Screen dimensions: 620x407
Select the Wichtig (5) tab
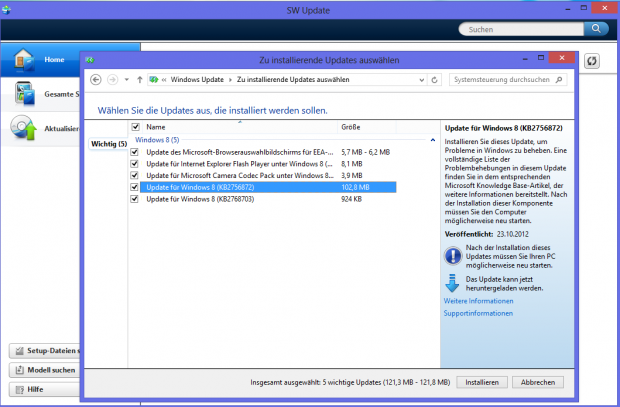coord(108,144)
